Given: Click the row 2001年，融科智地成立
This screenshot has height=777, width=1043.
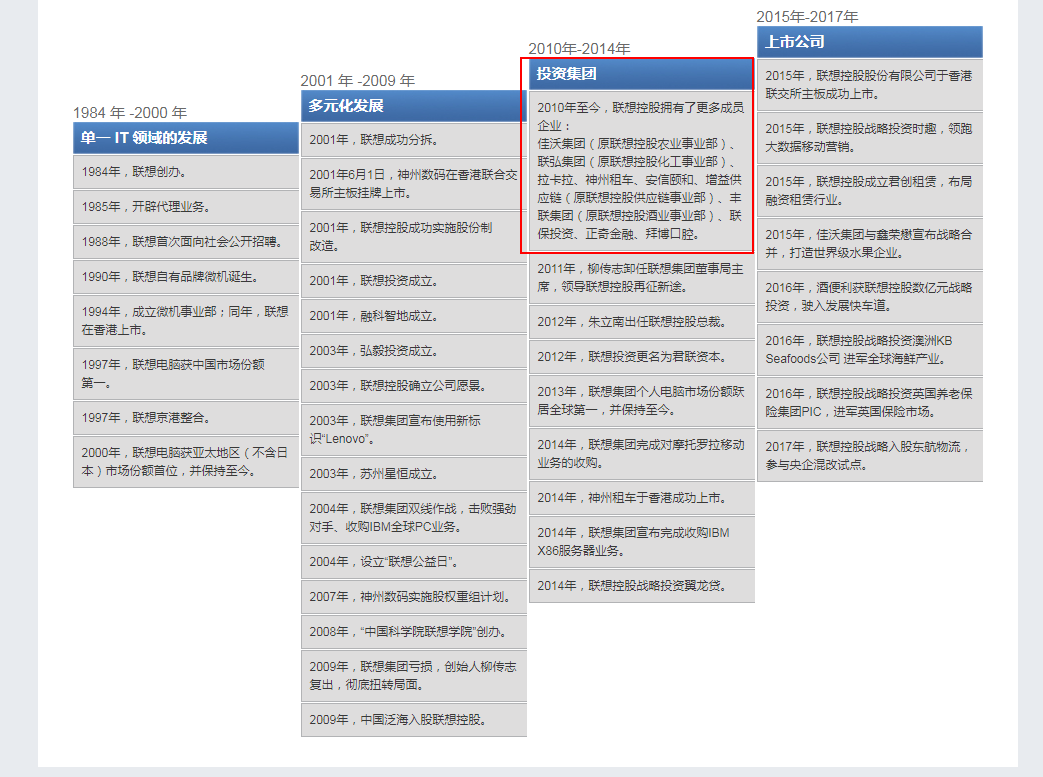Looking at the screenshot, I should 414,316.
